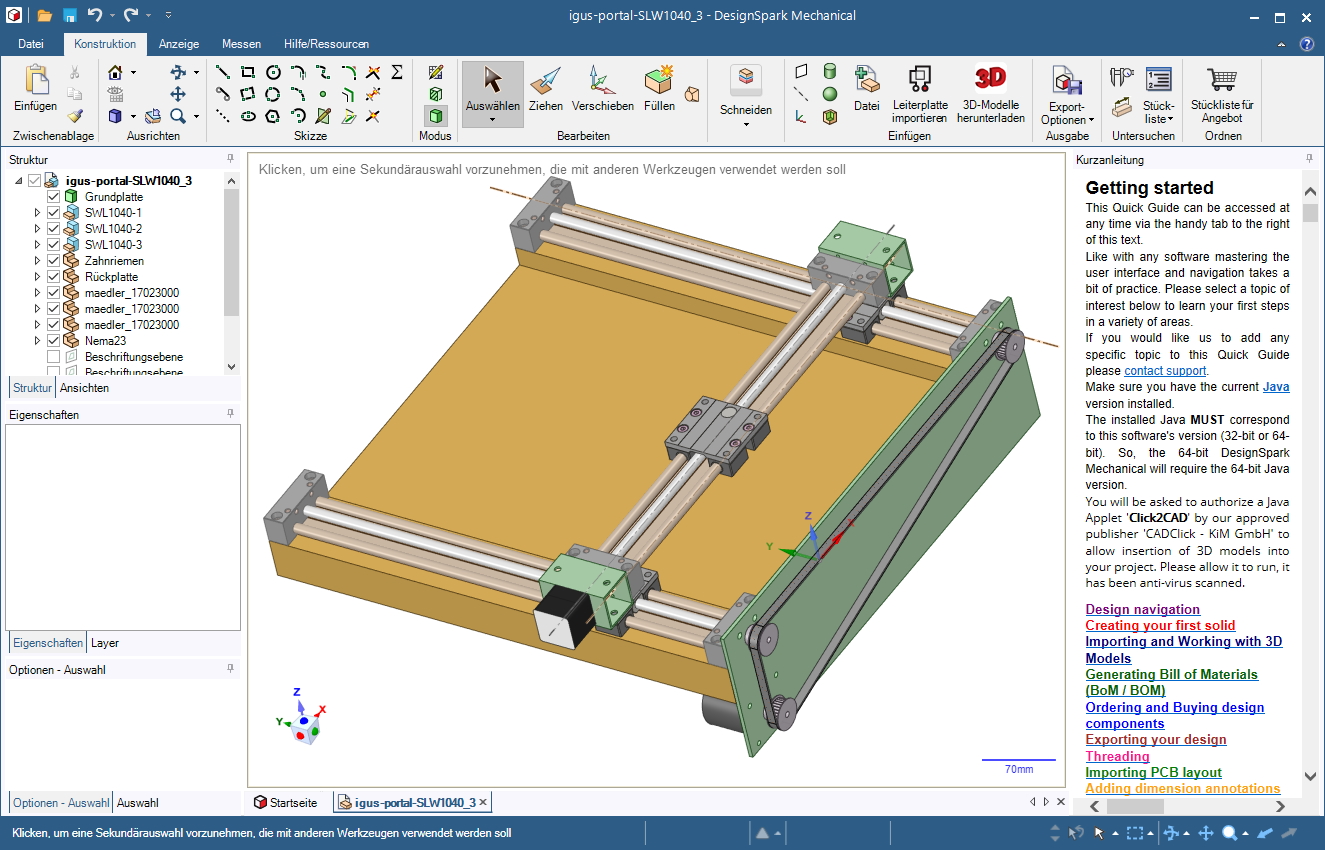Screen dimensions: 1325x850
Task: Click the contact support link
Action: click(1166, 371)
